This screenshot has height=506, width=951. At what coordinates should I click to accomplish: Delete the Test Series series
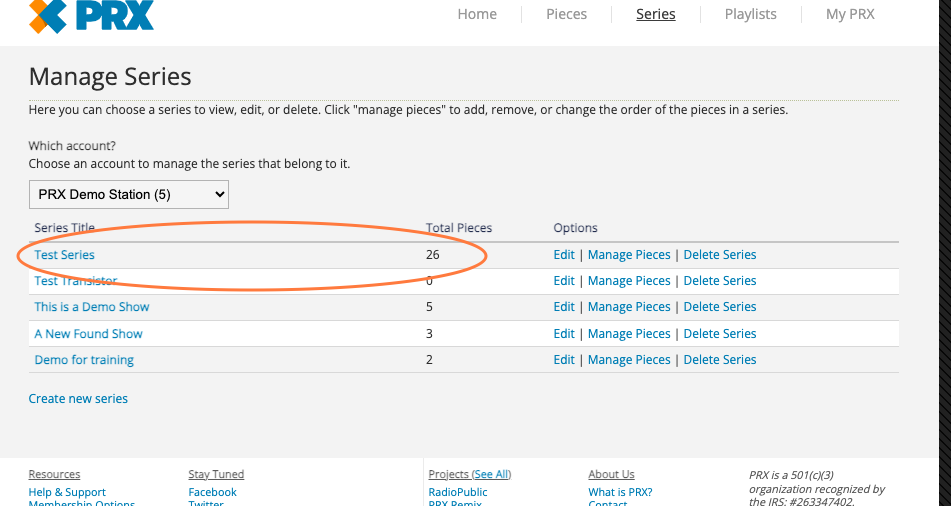[x=720, y=255]
